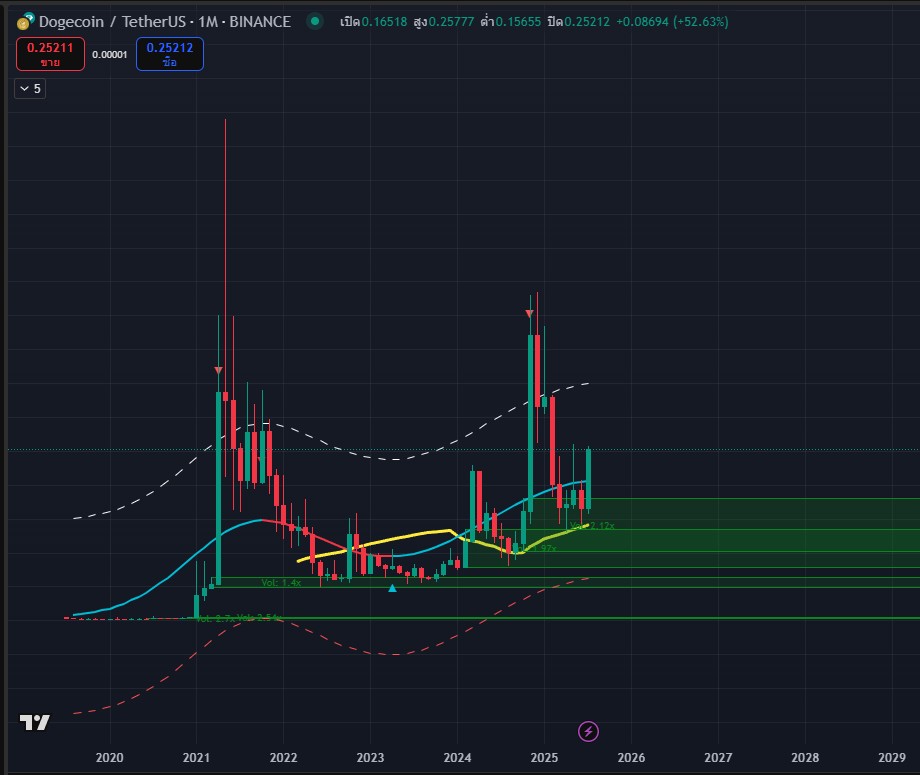Click the latest green monthly candle

588,479
